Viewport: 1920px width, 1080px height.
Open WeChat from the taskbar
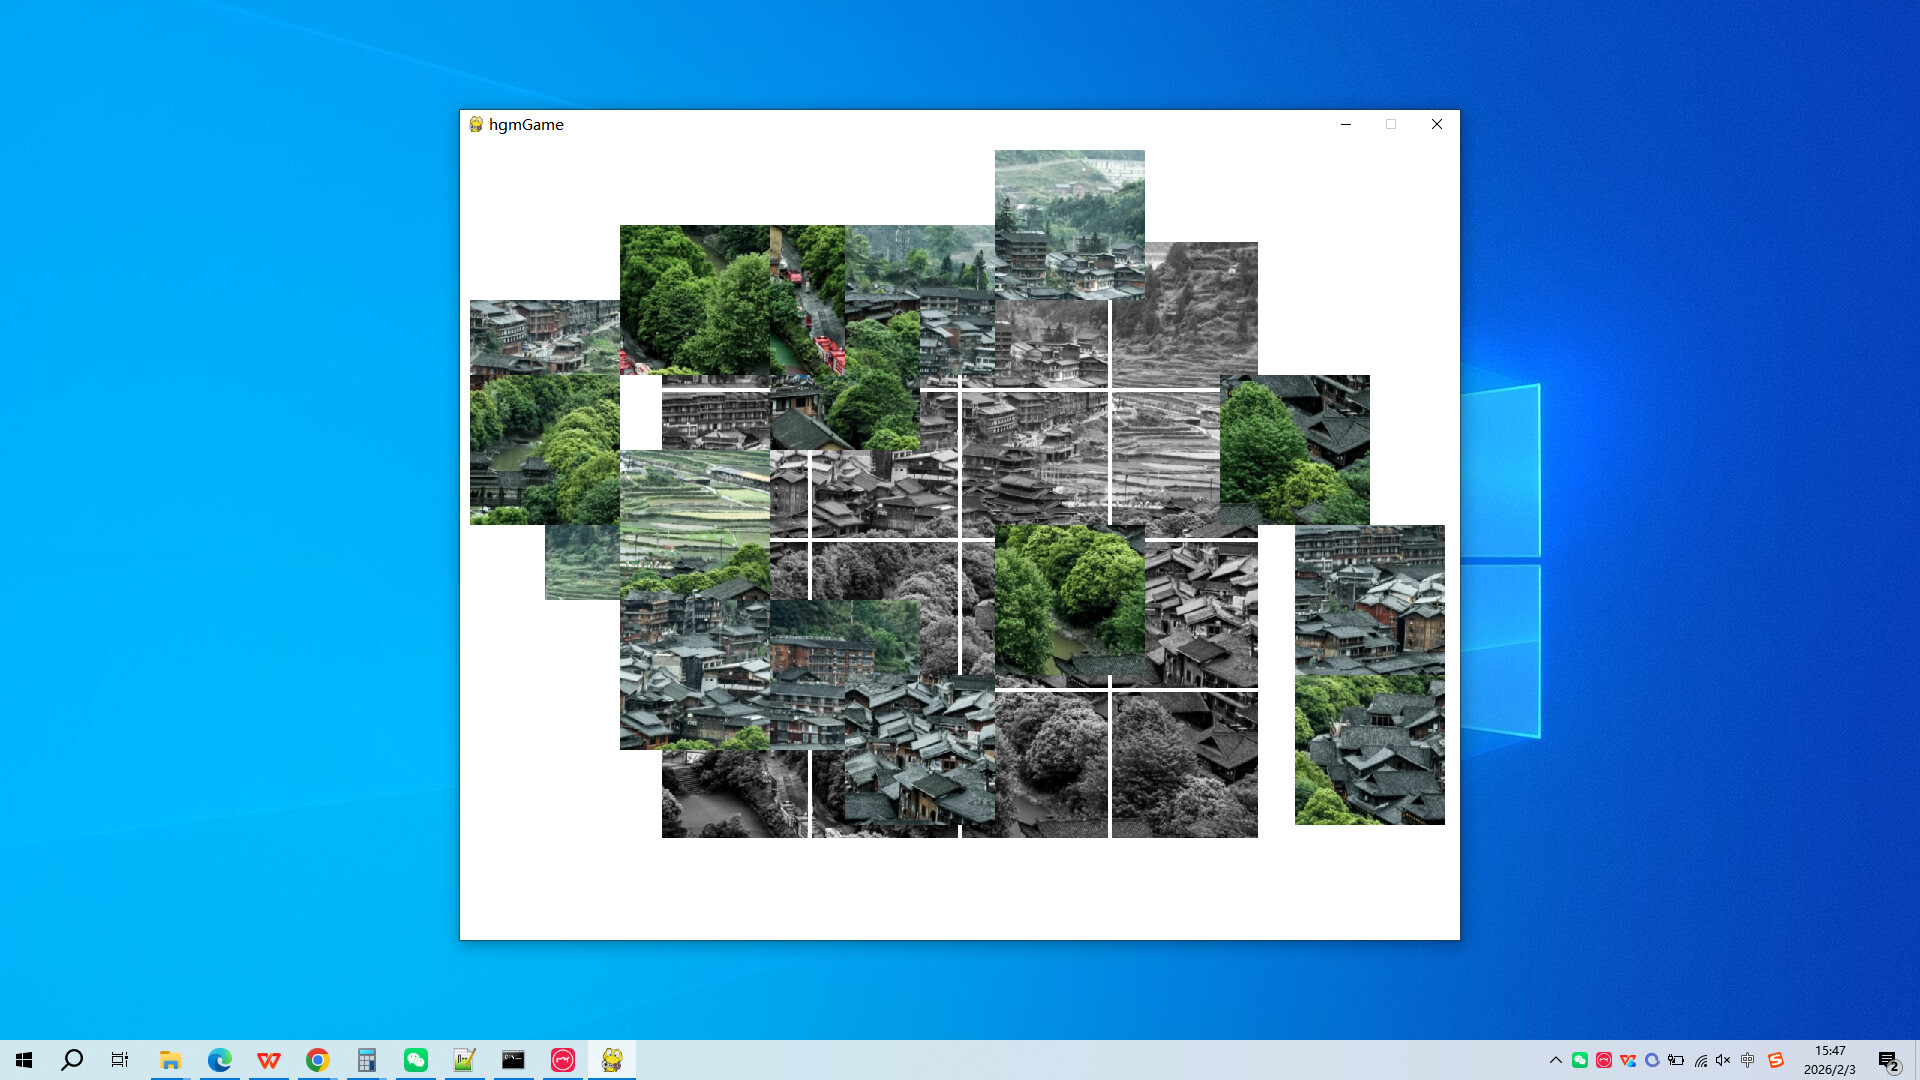tap(415, 1059)
